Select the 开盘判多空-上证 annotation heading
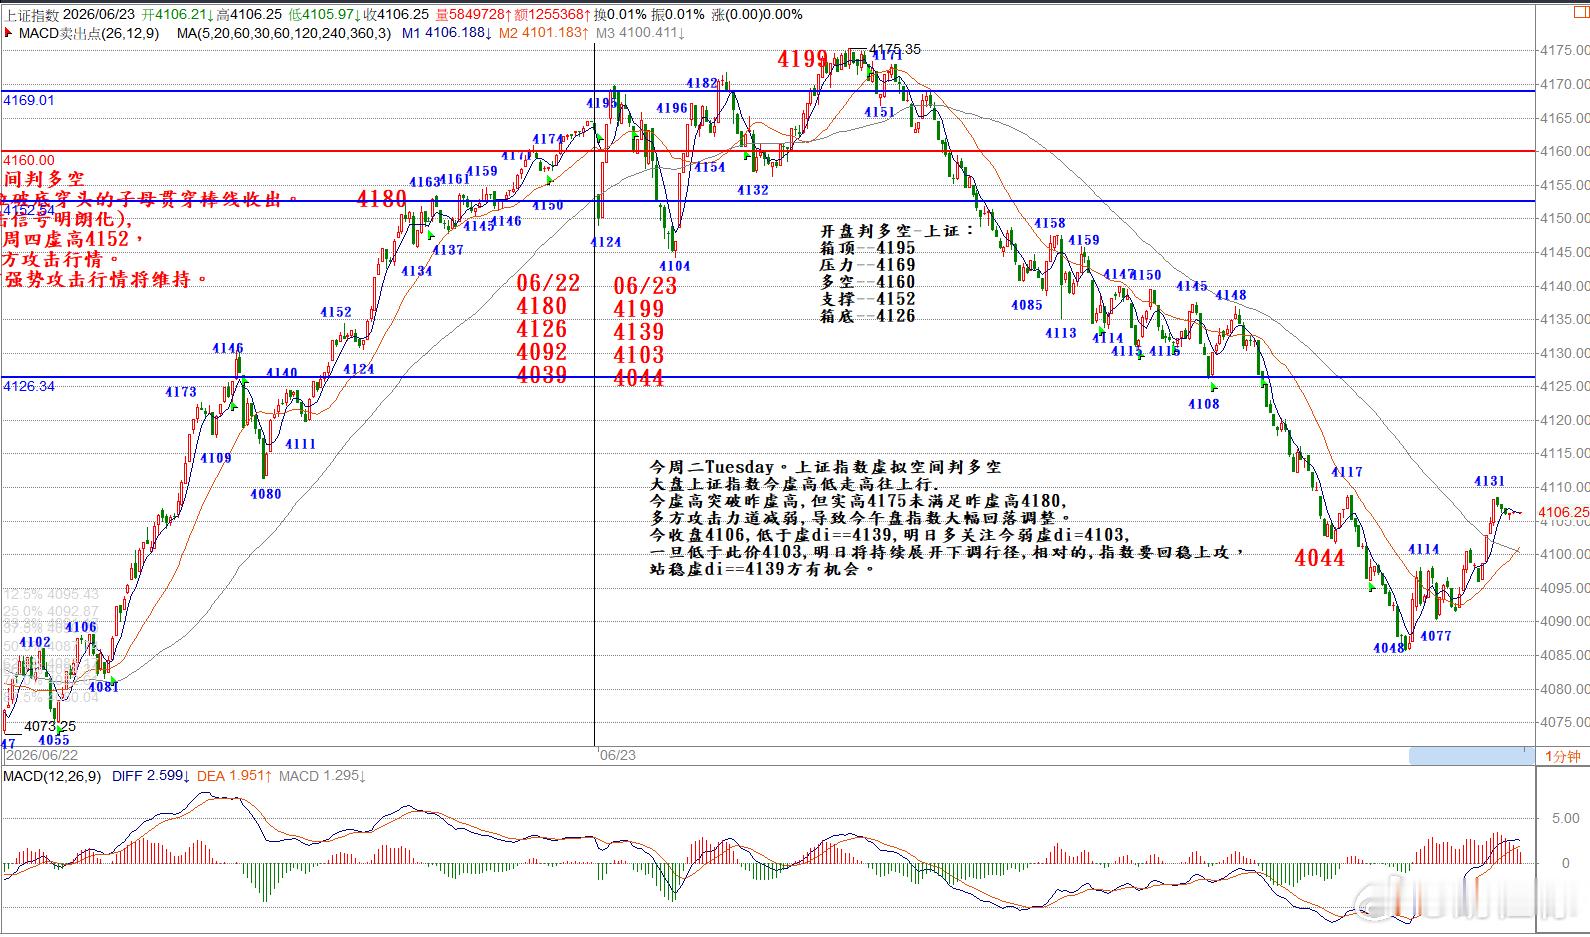The height and width of the screenshot is (937, 1590). (897, 230)
